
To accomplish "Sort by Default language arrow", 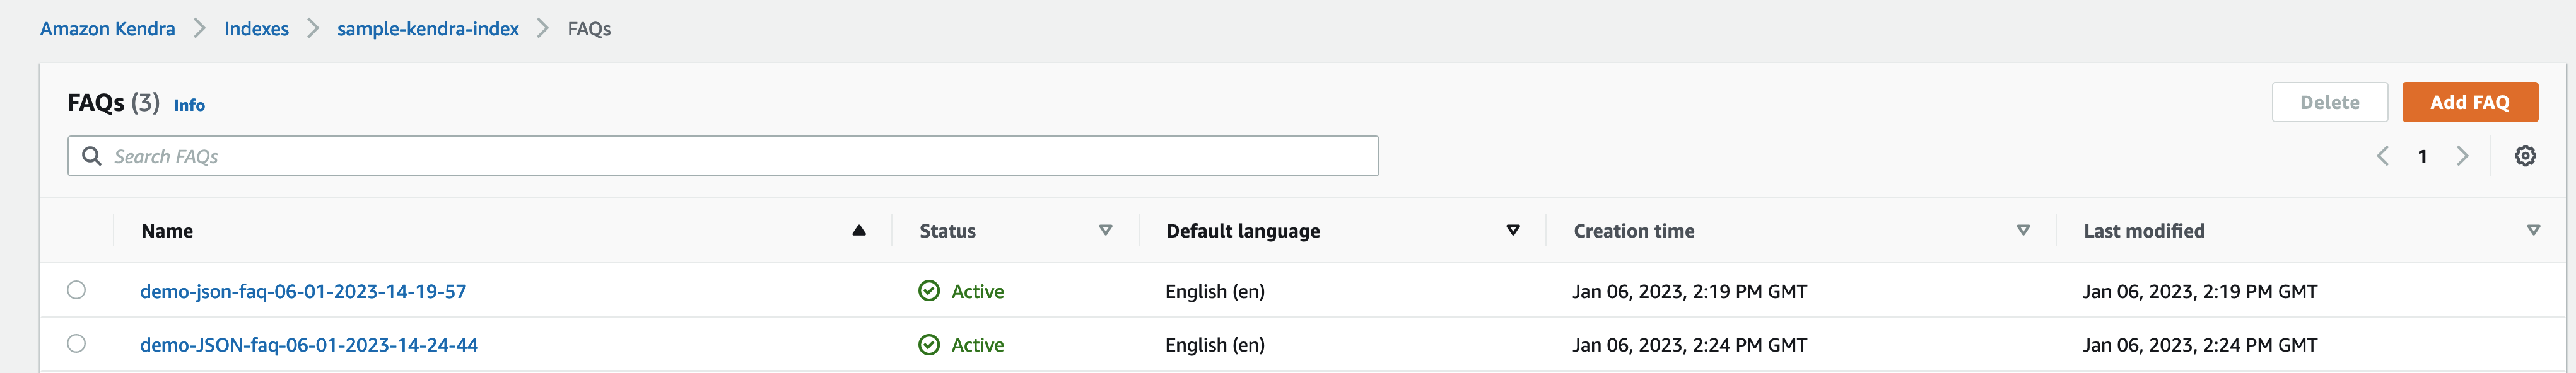I will tap(1513, 231).
